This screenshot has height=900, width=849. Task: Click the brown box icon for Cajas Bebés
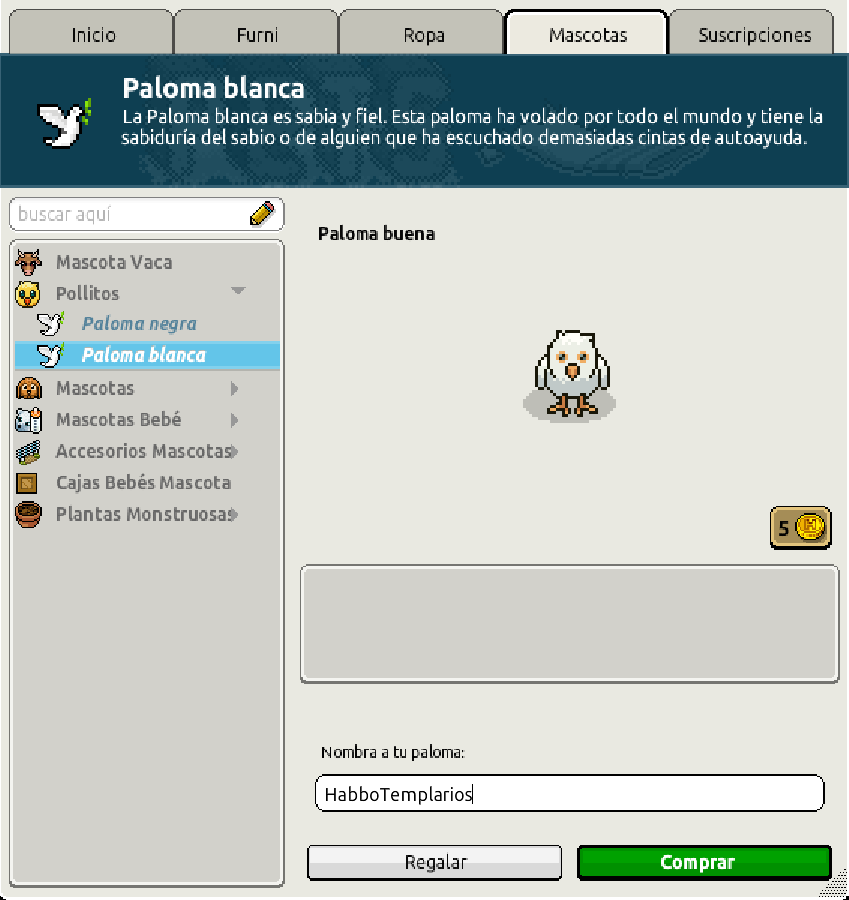tap(26, 483)
